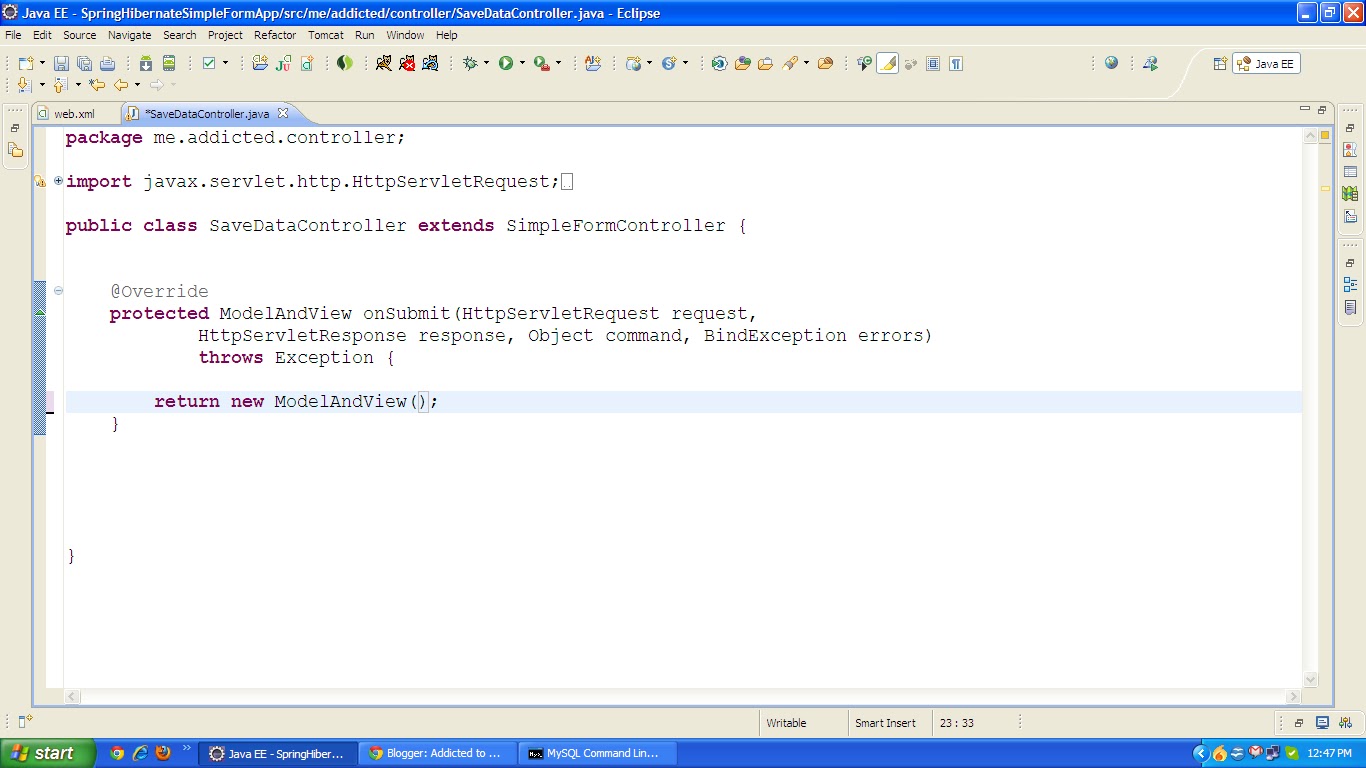Switch to the web.xml tab
This screenshot has height=768, width=1366.
(75, 113)
